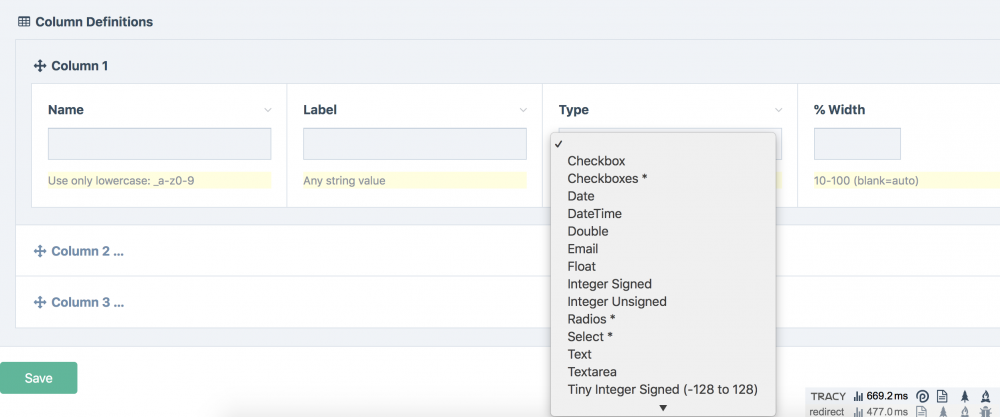The image size is (1000, 417).
Task: Collapse the Label field chevron
Action: [523, 110]
